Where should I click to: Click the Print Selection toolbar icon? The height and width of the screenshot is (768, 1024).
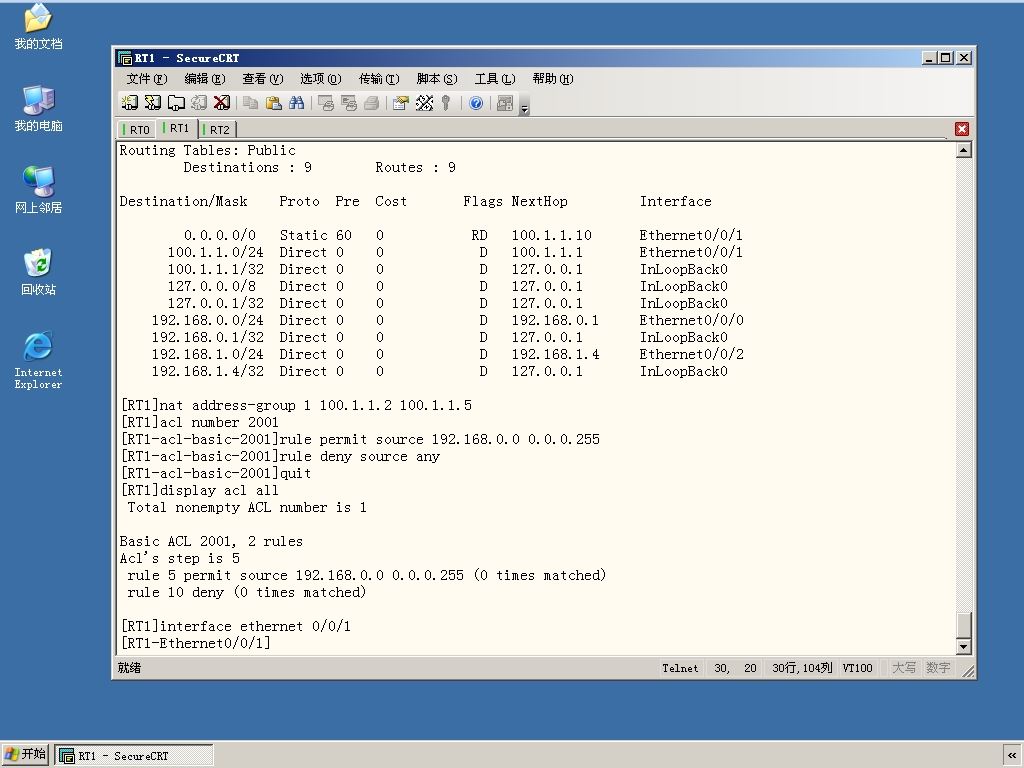click(x=349, y=103)
